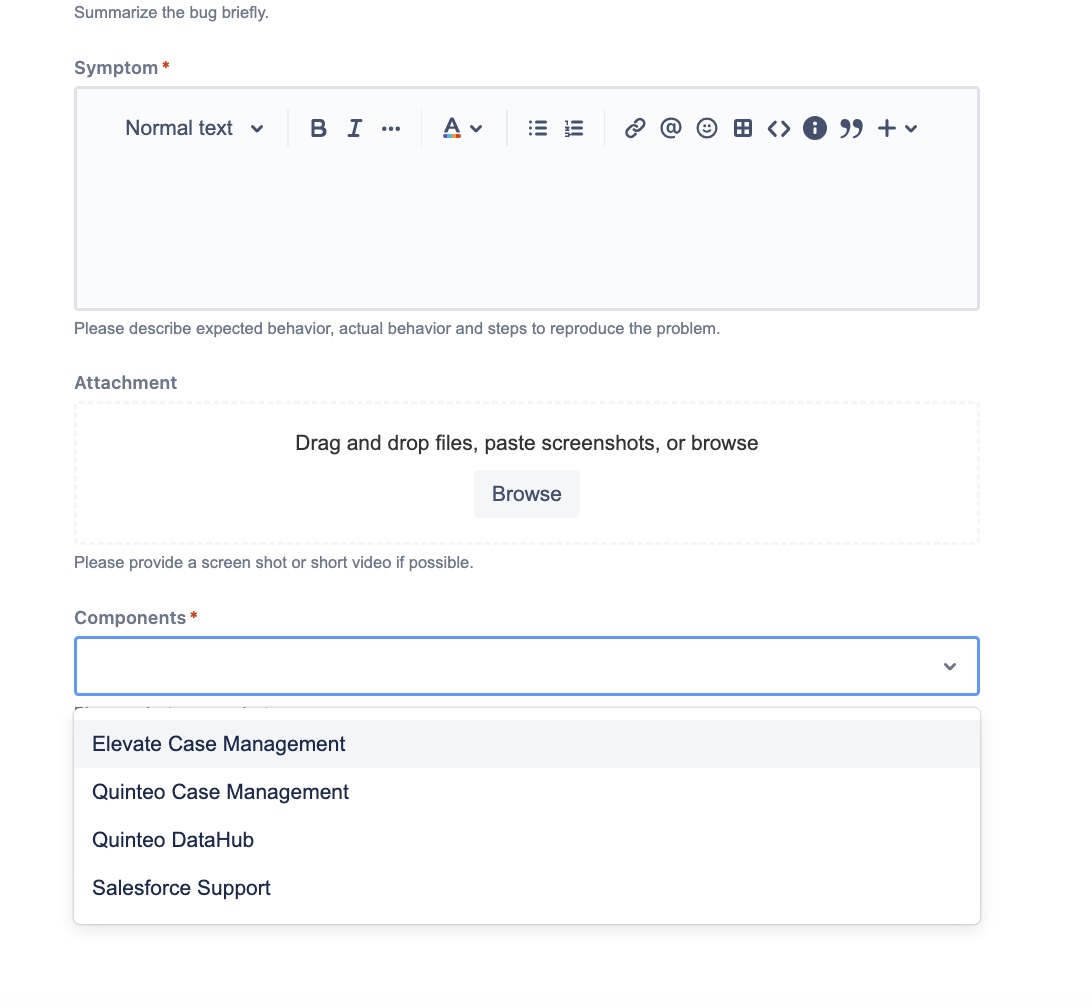The image size is (1092, 1008).
Task: Click 'Please describe expected behavior' help text
Action: [x=397, y=329]
